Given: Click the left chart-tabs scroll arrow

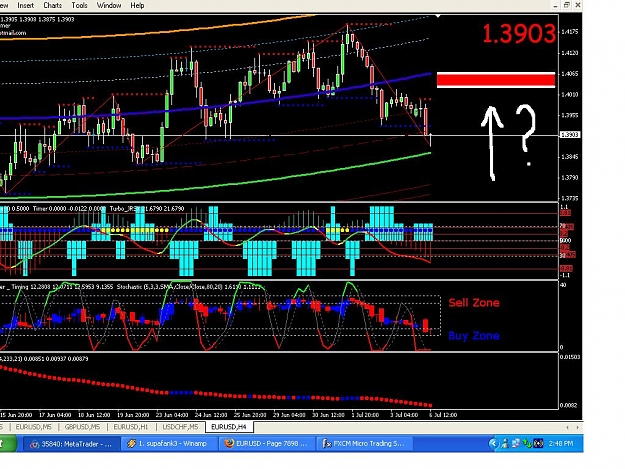Looking at the screenshot, I should pos(568,427).
